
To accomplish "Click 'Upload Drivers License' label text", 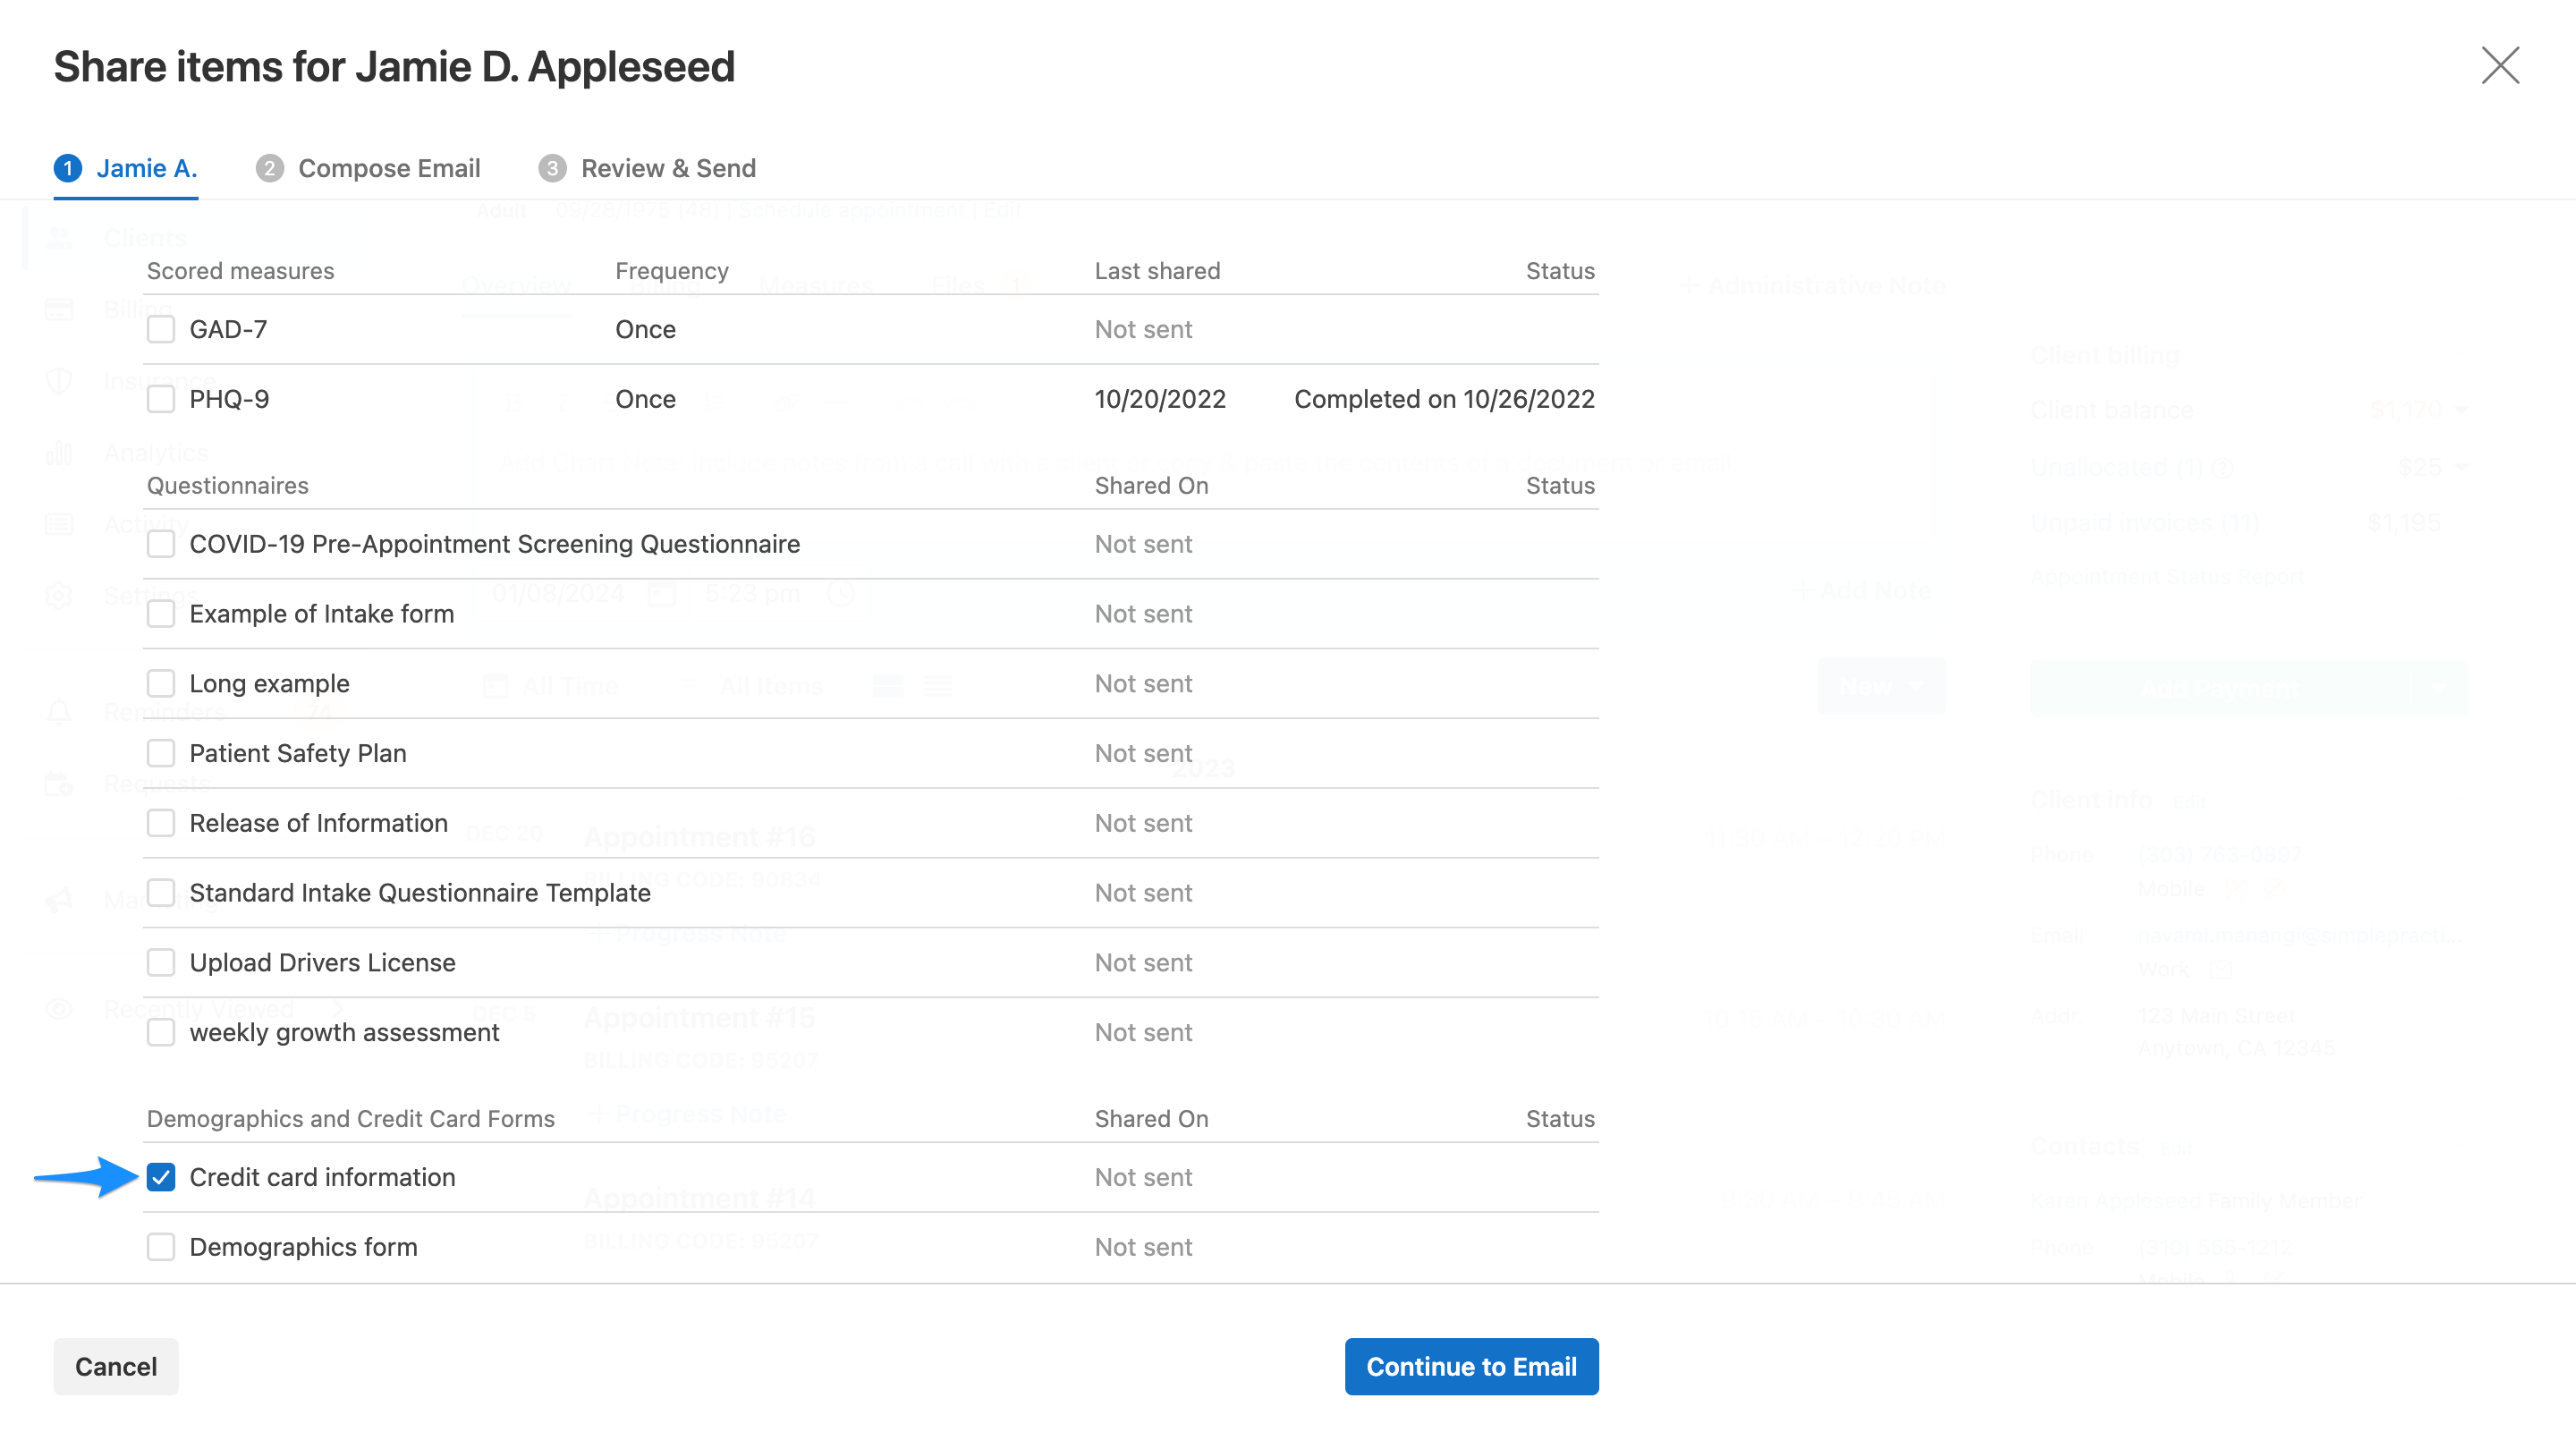I will coord(322,963).
